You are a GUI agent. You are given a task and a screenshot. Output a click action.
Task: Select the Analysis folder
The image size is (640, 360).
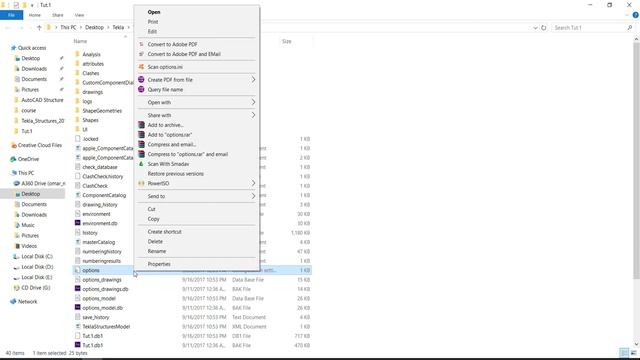[x=91, y=54]
